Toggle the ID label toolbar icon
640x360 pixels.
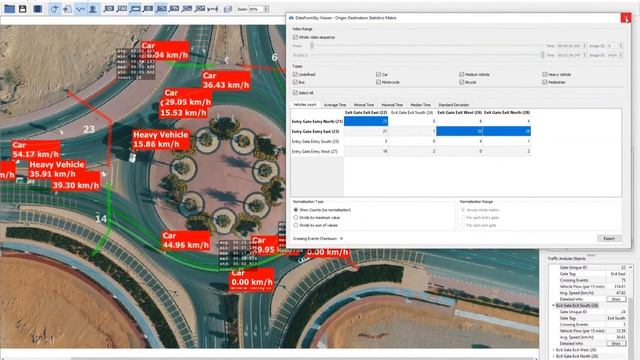109,9
